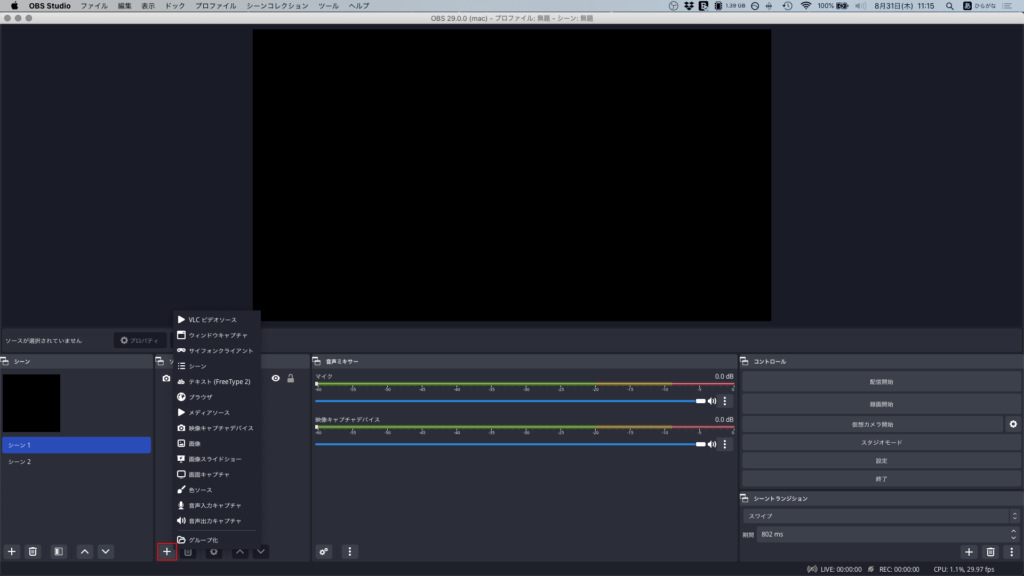Toggle source visibility eye icon

pyautogui.click(x=275, y=378)
